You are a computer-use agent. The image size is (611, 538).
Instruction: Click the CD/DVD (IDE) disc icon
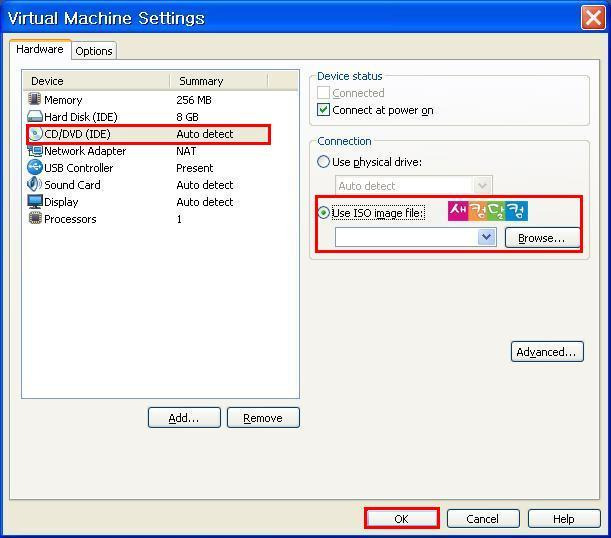point(35,134)
